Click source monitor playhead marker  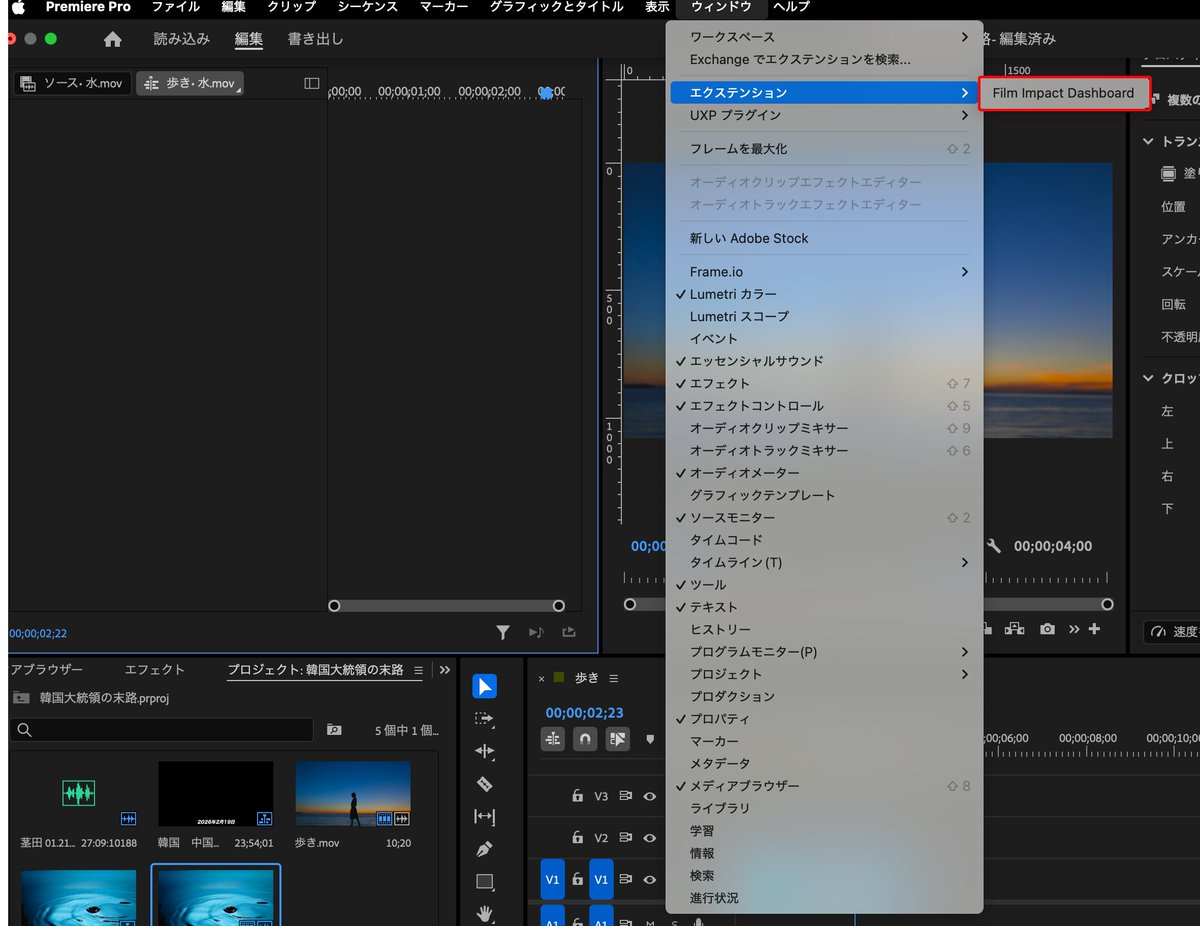pos(546,92)
